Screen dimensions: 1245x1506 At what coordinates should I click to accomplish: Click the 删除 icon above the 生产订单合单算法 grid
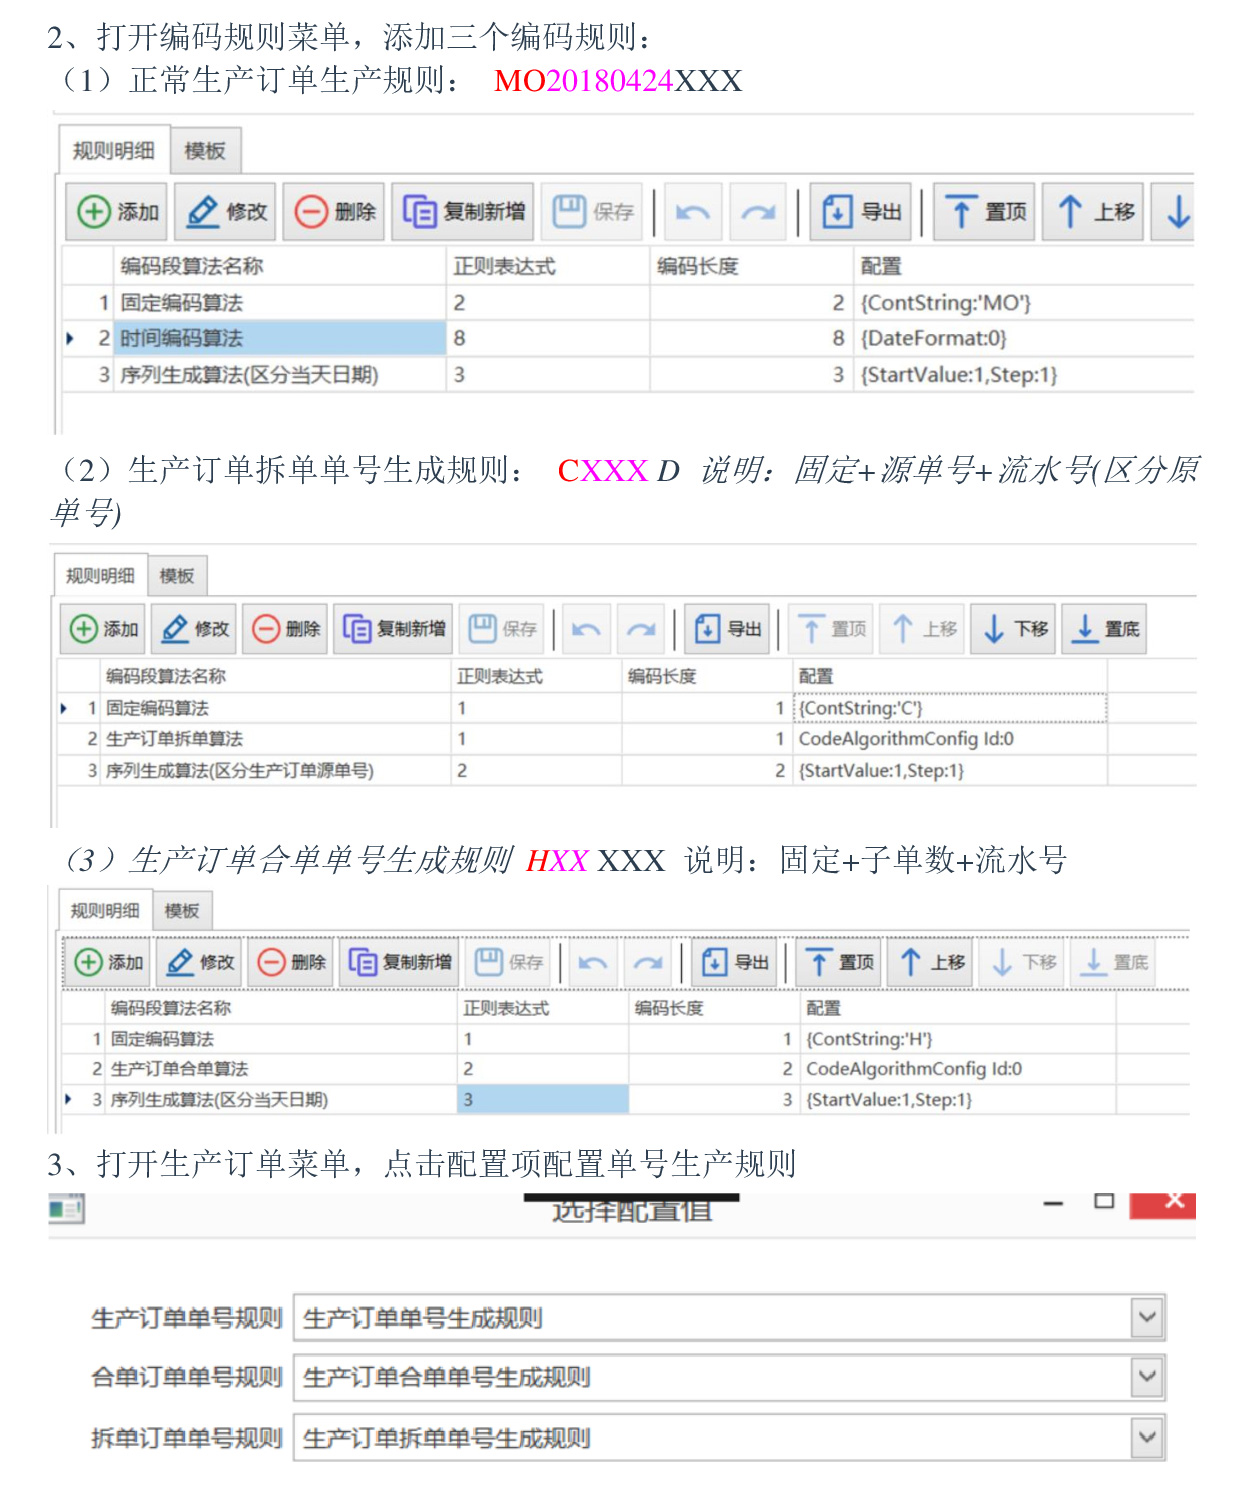272,962
